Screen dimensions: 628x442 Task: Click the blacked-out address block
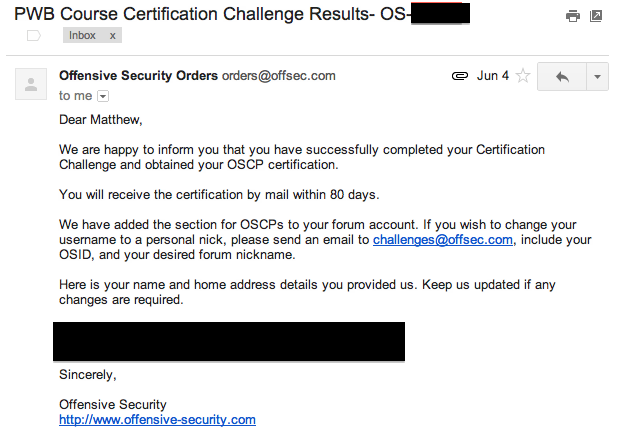[229, 341]
